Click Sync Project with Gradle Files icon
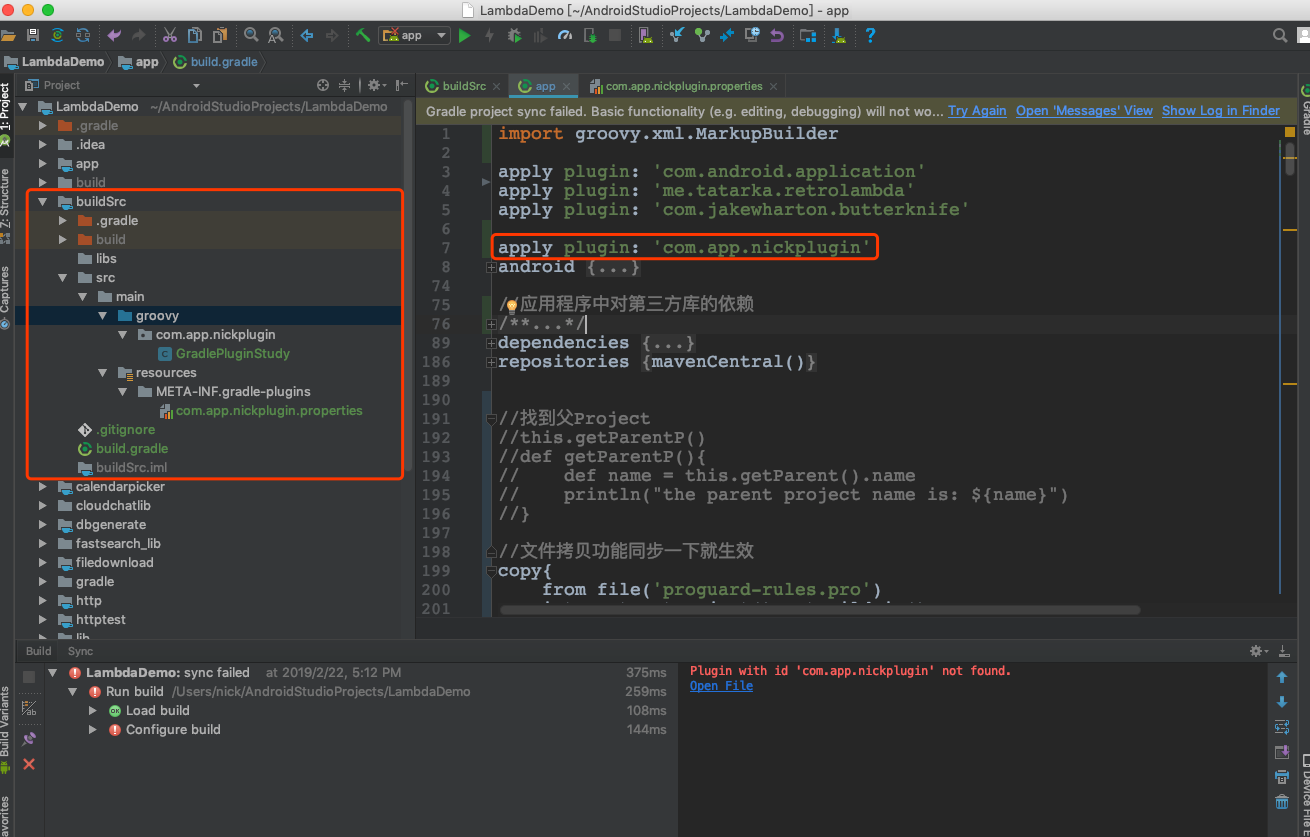The width and height of the screenshot is (1310, 837). [x=57, y=35]
